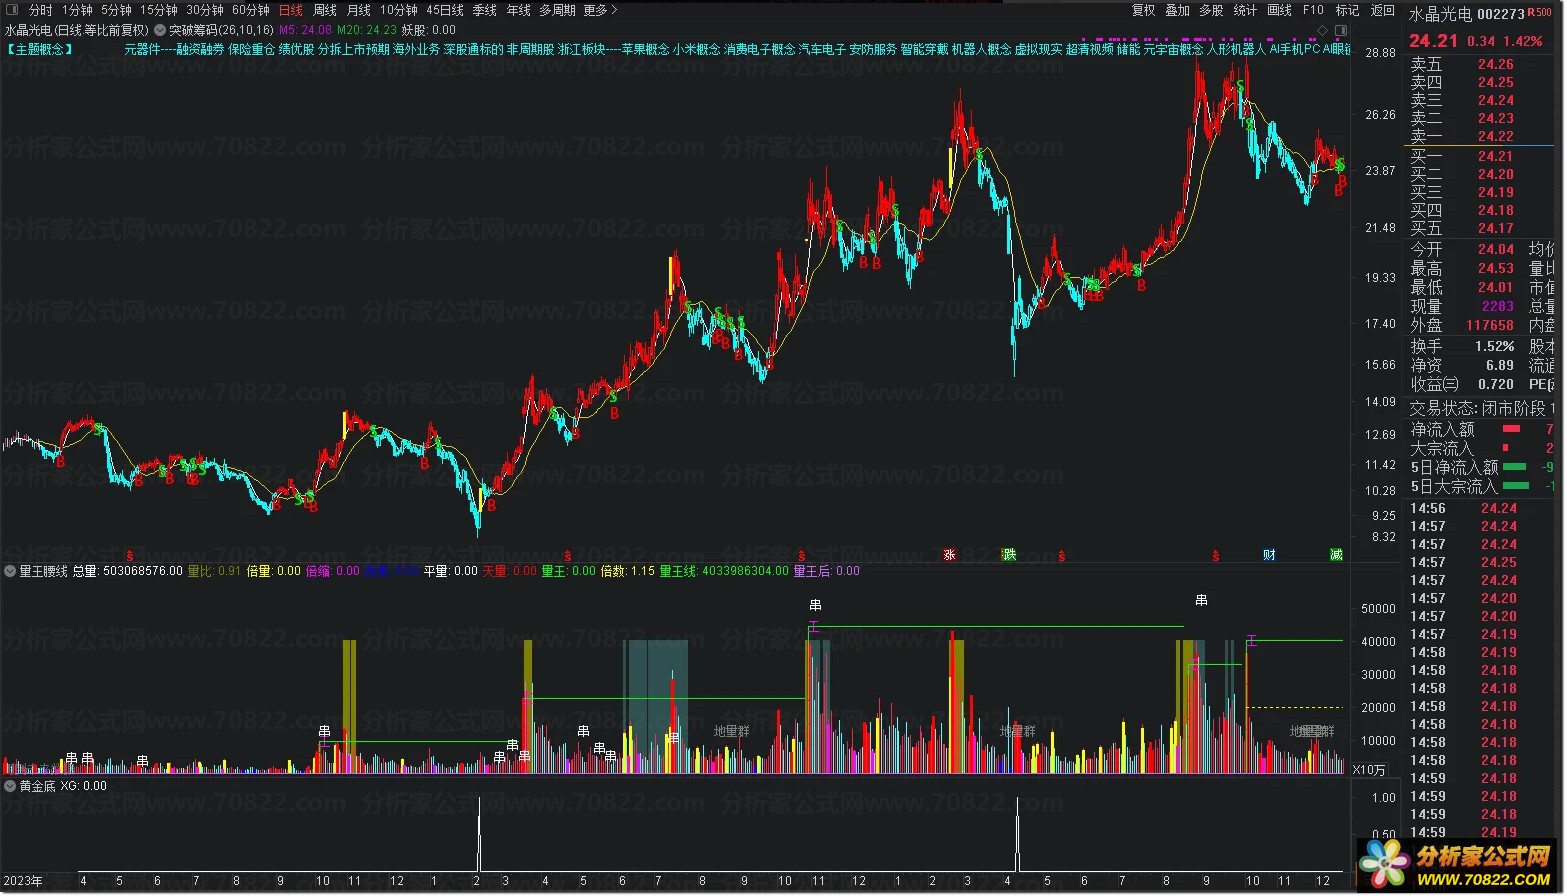The width and height of the screenshot is (1567, 896).
Task: Click the 标记 mark option
Action: pyautogui.click(x=1348, y=10)
